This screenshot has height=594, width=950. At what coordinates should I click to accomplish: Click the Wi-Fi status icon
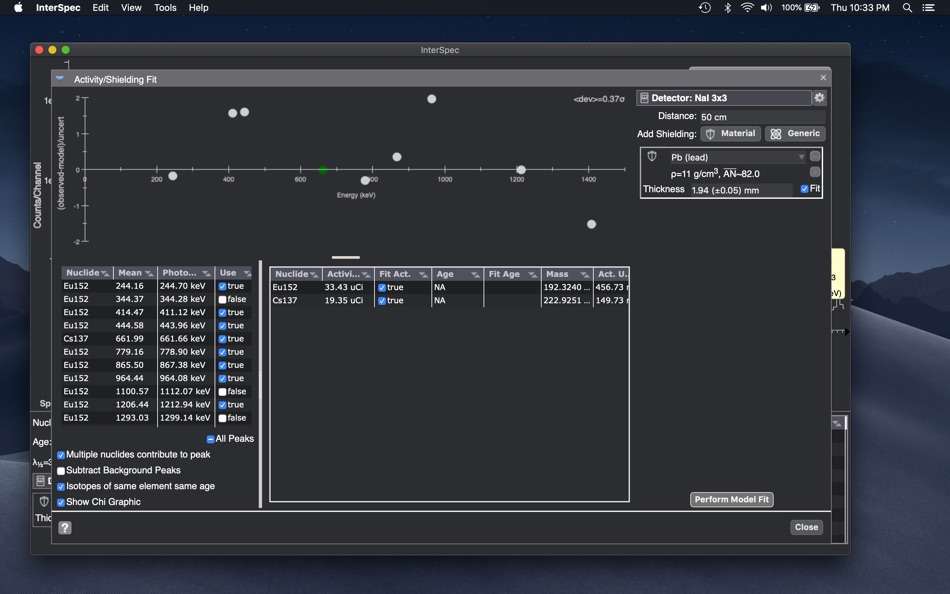(x=747, y=8)
